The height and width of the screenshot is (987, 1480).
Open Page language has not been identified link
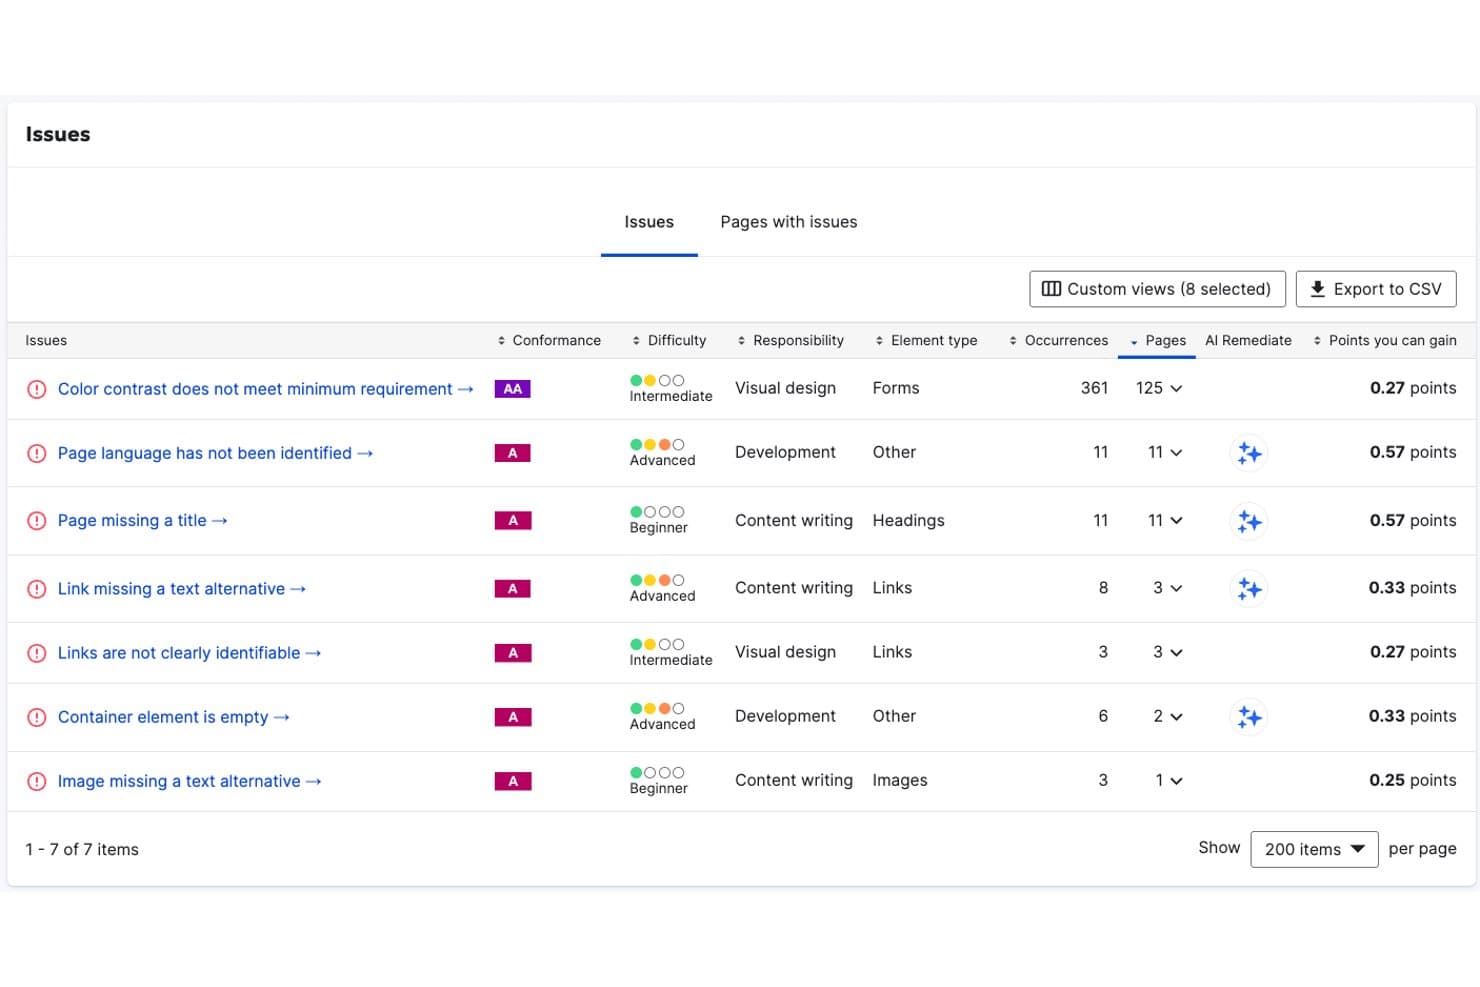click(x=215, y=453)
